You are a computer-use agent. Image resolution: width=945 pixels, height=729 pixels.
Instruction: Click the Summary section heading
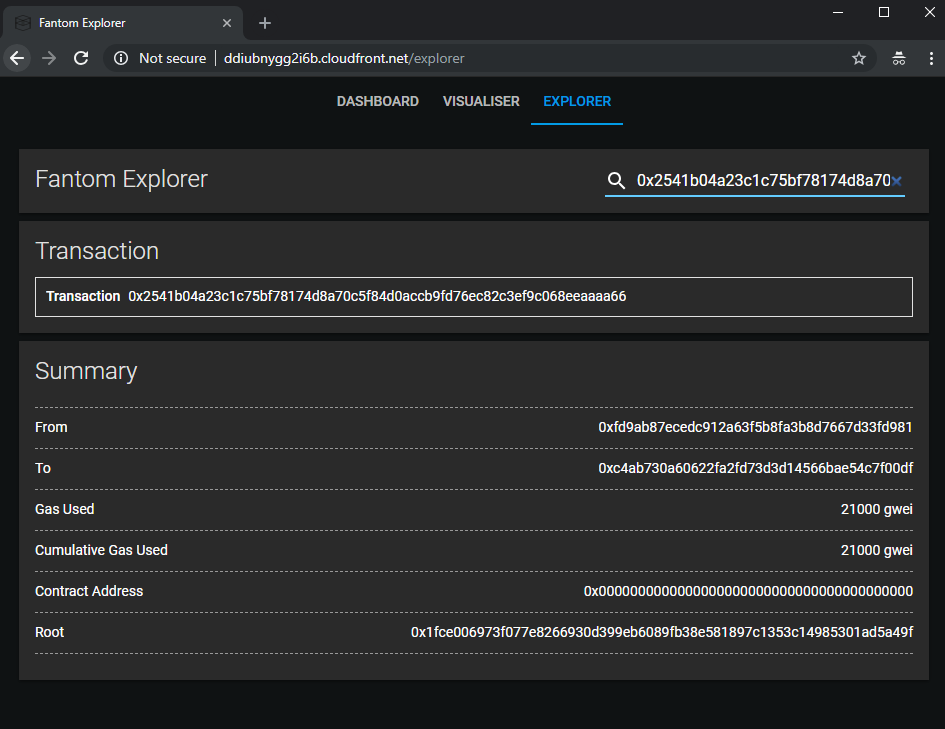[86, 371]
